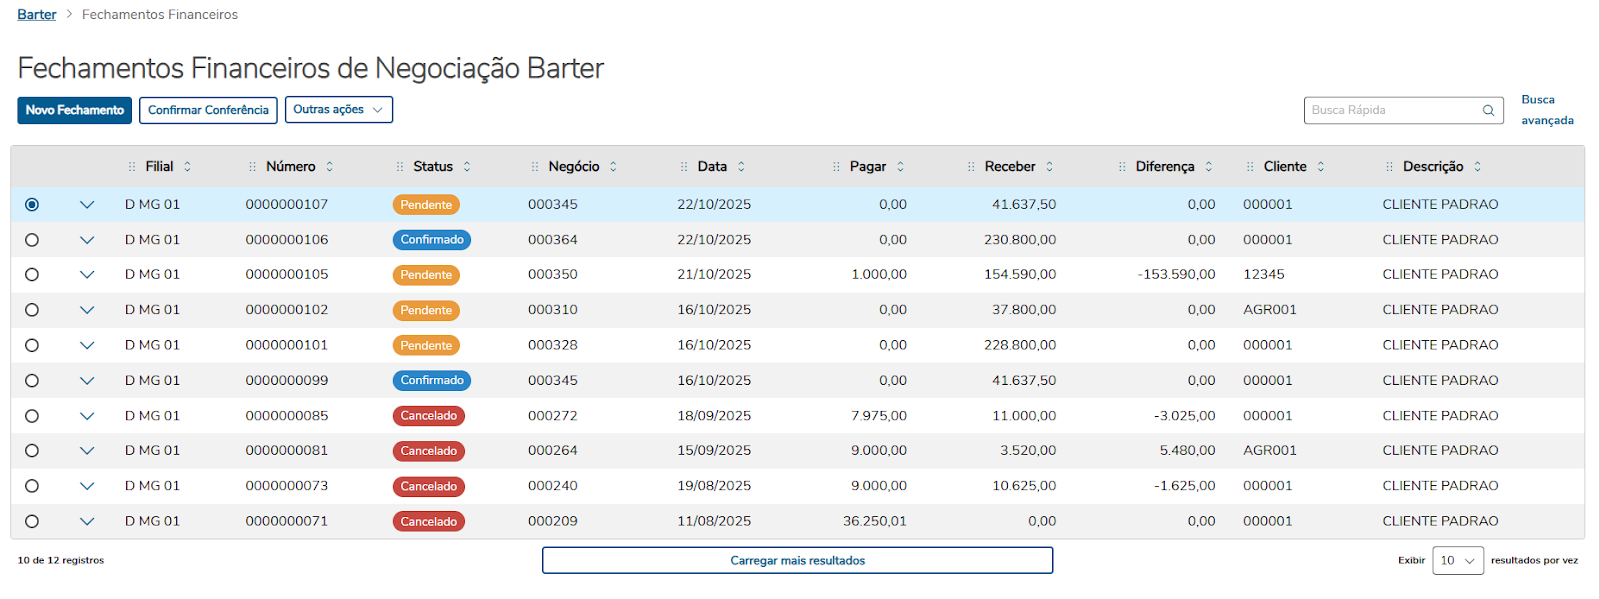Open Busca avançada link

[1546, 110]
